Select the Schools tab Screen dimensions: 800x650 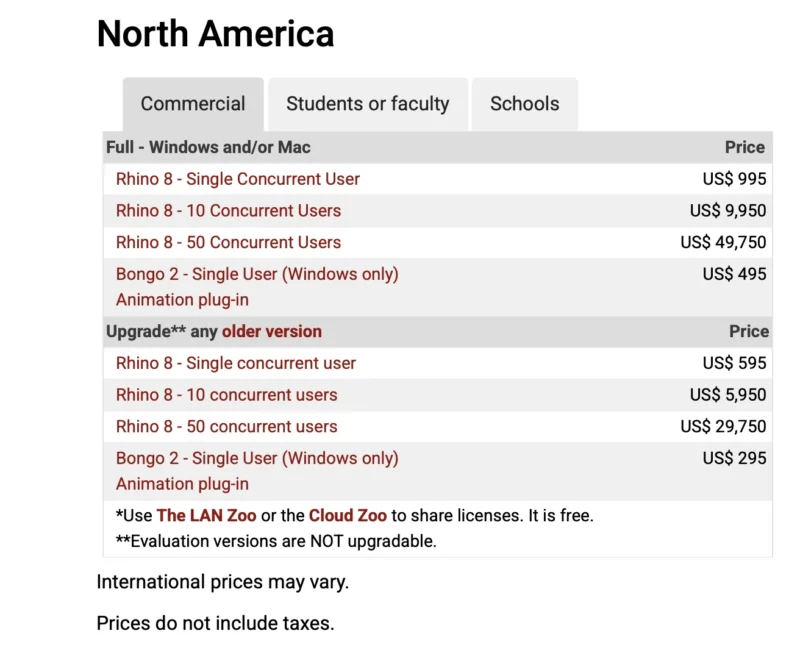[x=524, y=104]
